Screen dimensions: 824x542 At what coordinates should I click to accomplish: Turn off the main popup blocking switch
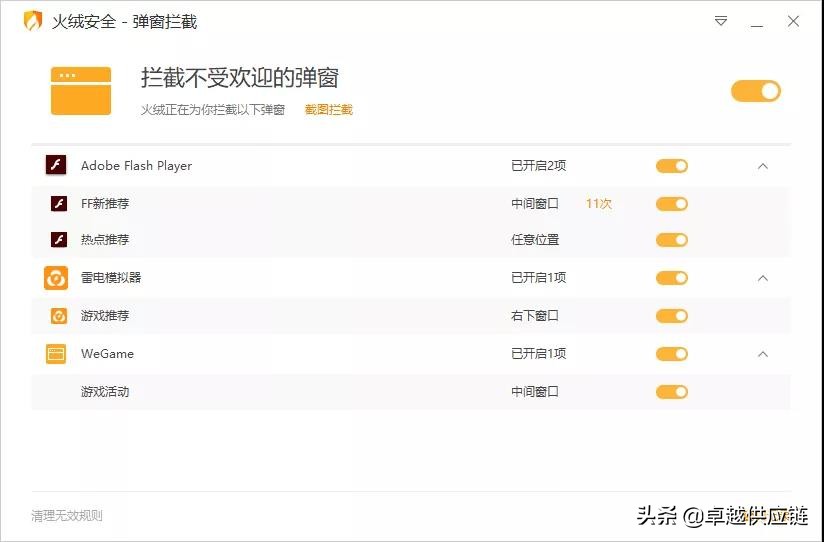coord(756,91)
